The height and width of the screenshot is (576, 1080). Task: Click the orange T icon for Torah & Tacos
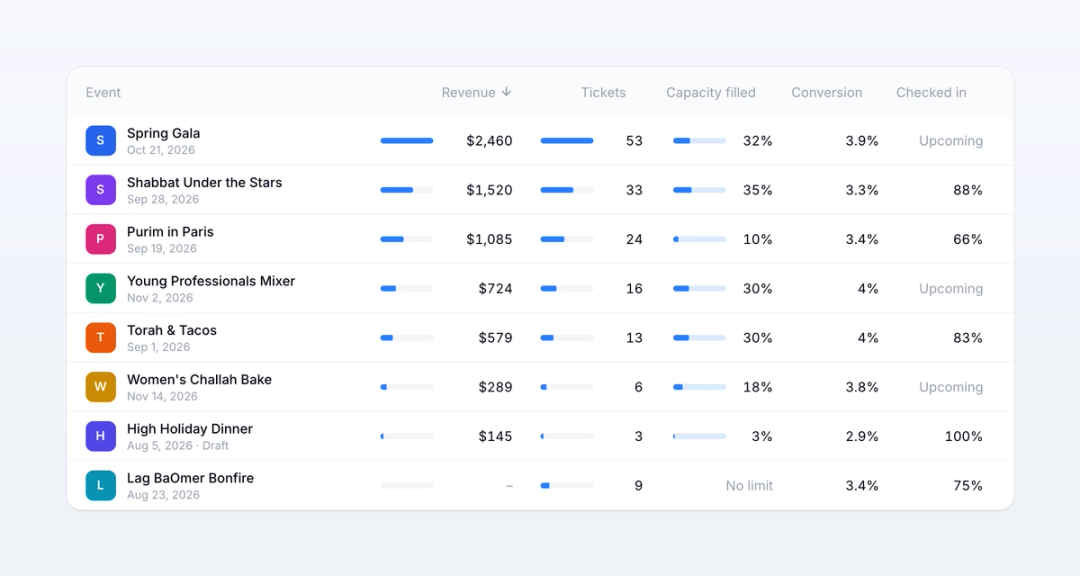click(x=101, y=338)
